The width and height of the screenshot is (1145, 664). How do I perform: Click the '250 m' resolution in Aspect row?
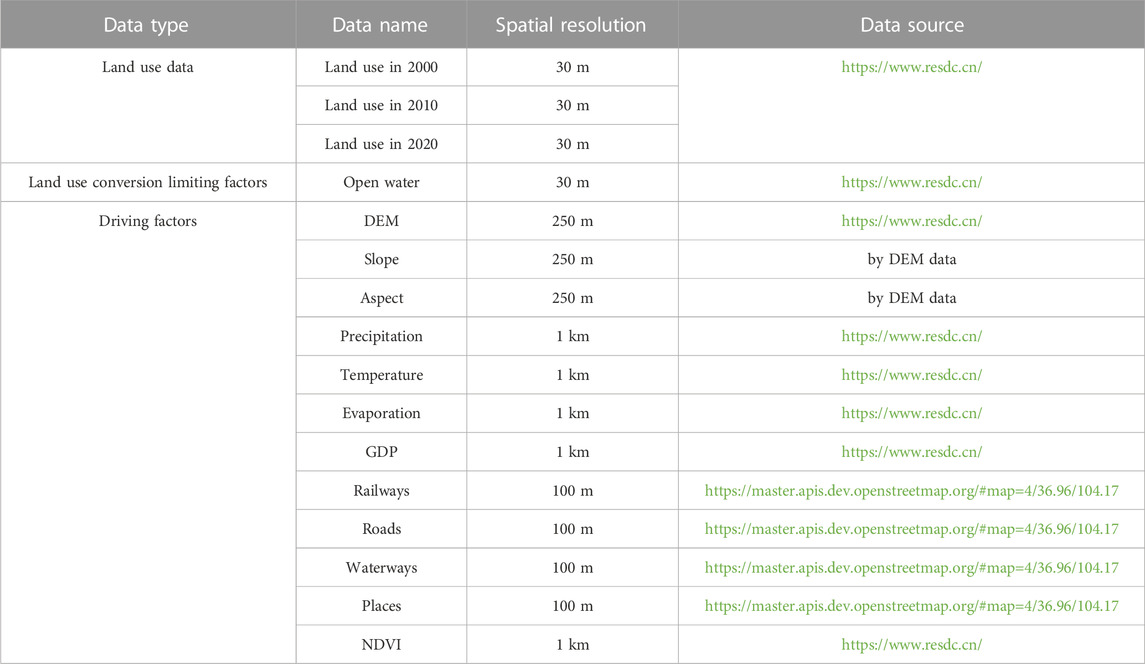click(572, 298)
